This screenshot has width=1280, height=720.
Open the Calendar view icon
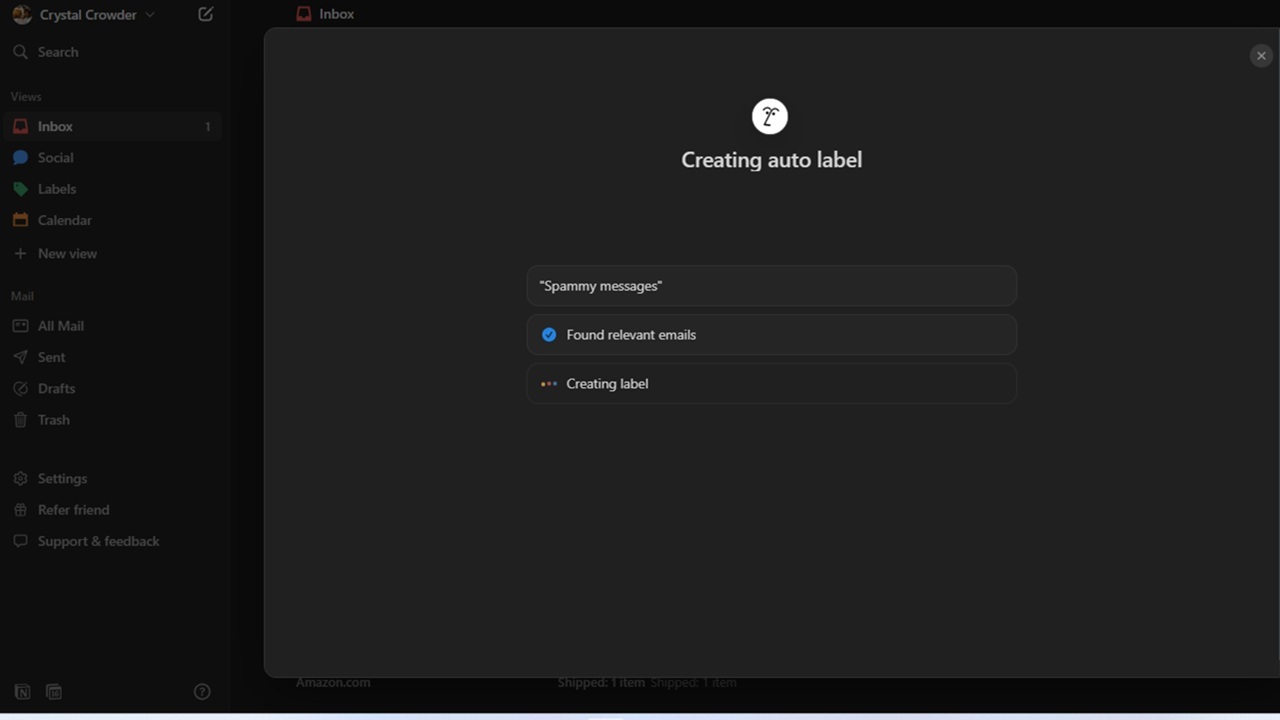point(20,220)
